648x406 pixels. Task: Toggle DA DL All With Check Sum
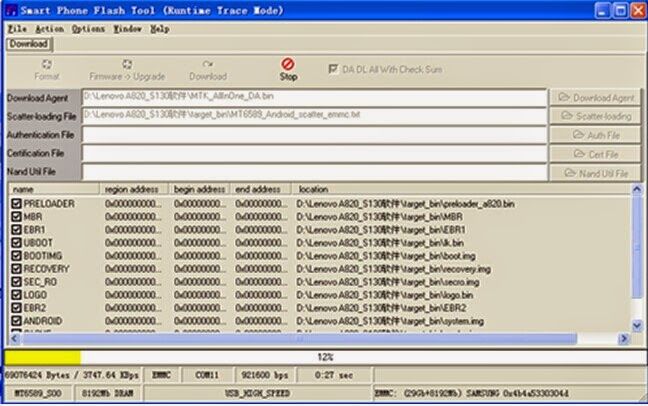(333, 69)
